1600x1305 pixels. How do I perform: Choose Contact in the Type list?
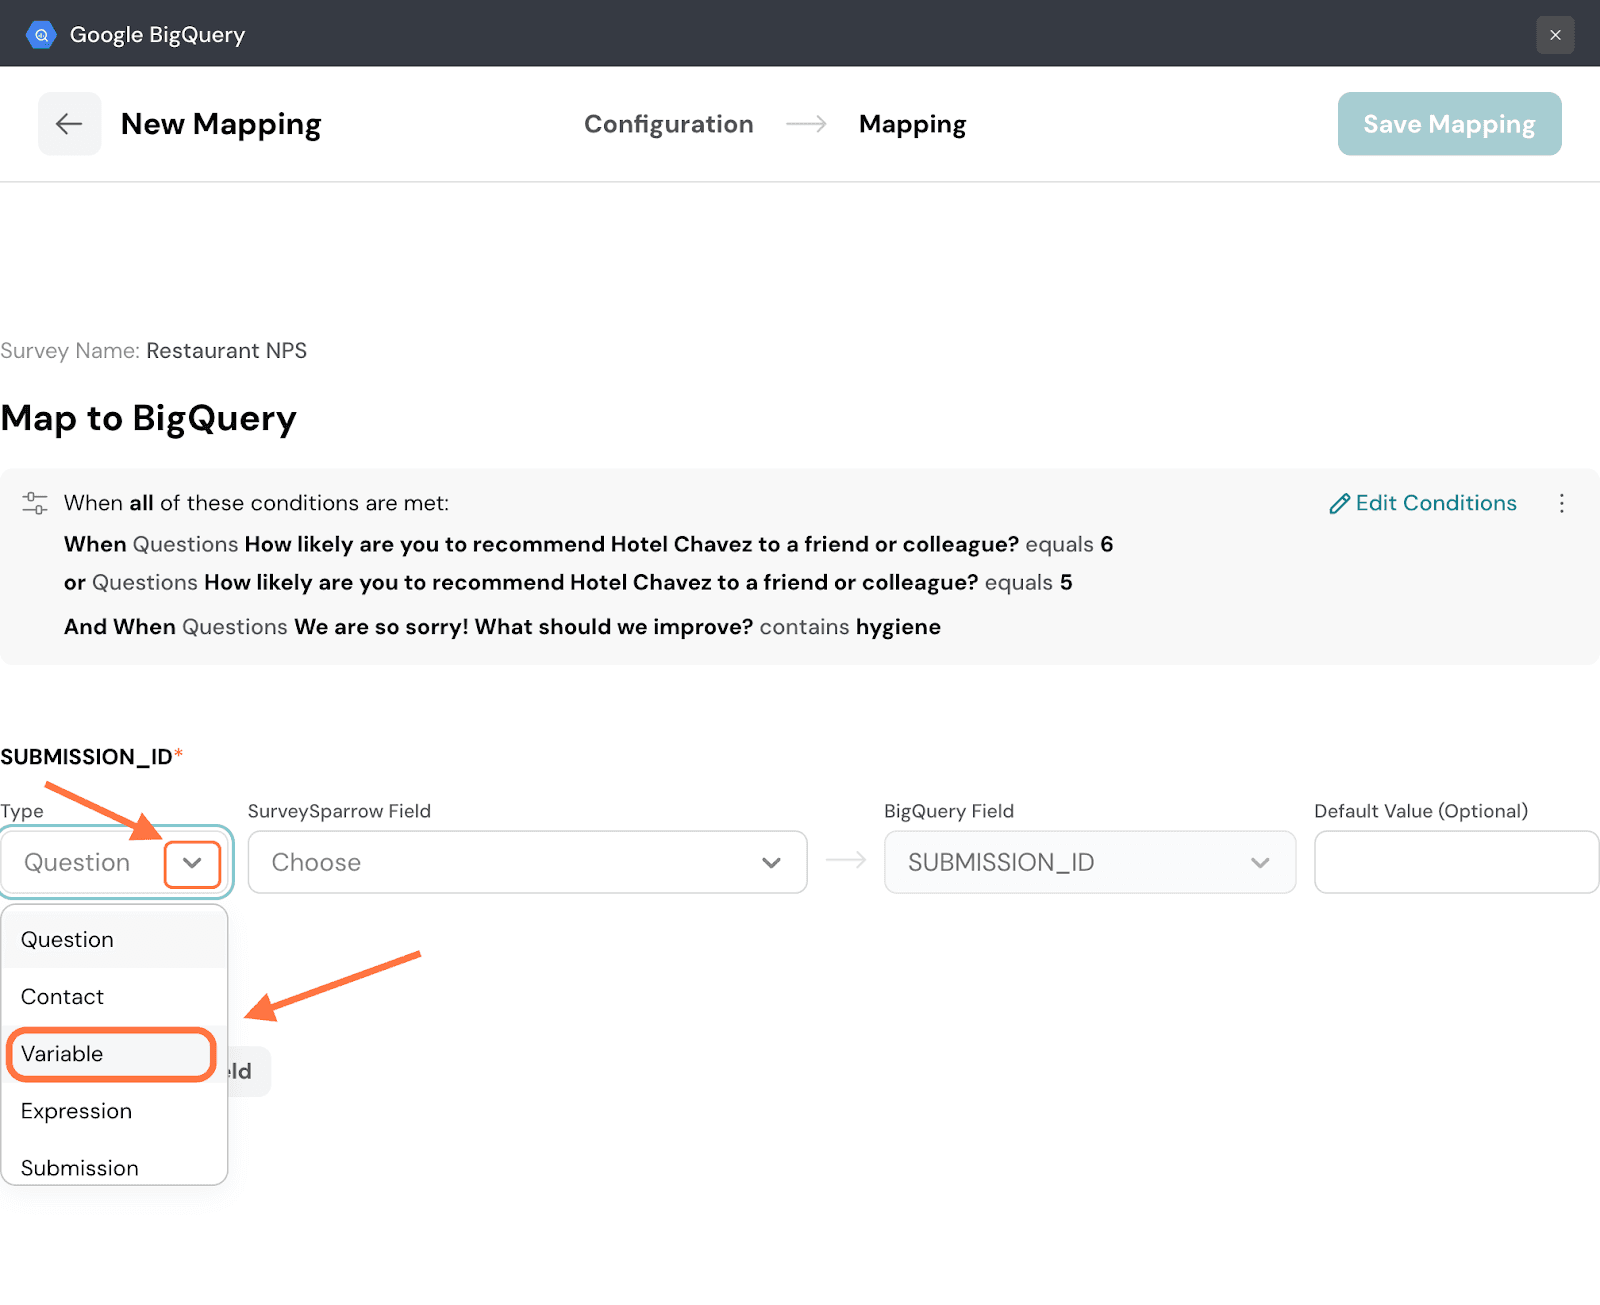point(62,997)
